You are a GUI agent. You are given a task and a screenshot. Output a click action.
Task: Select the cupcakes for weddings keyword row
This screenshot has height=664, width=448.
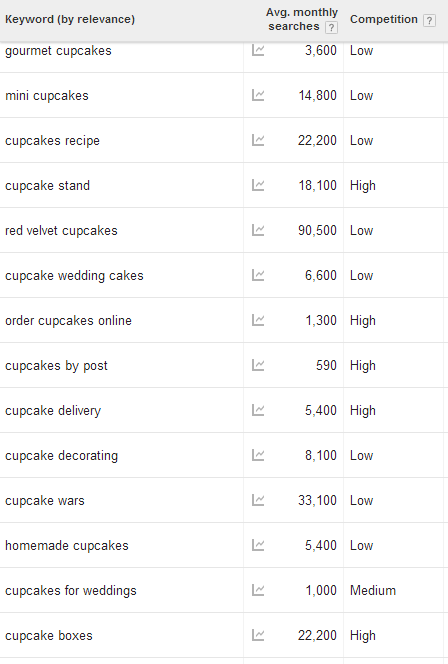[x=224, y=590]
